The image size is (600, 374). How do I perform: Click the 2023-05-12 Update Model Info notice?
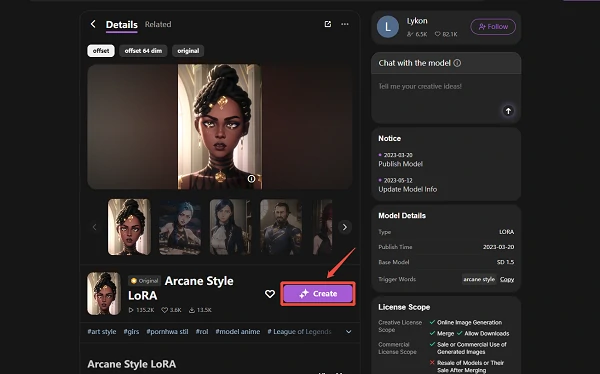click(x=408, y=185)
